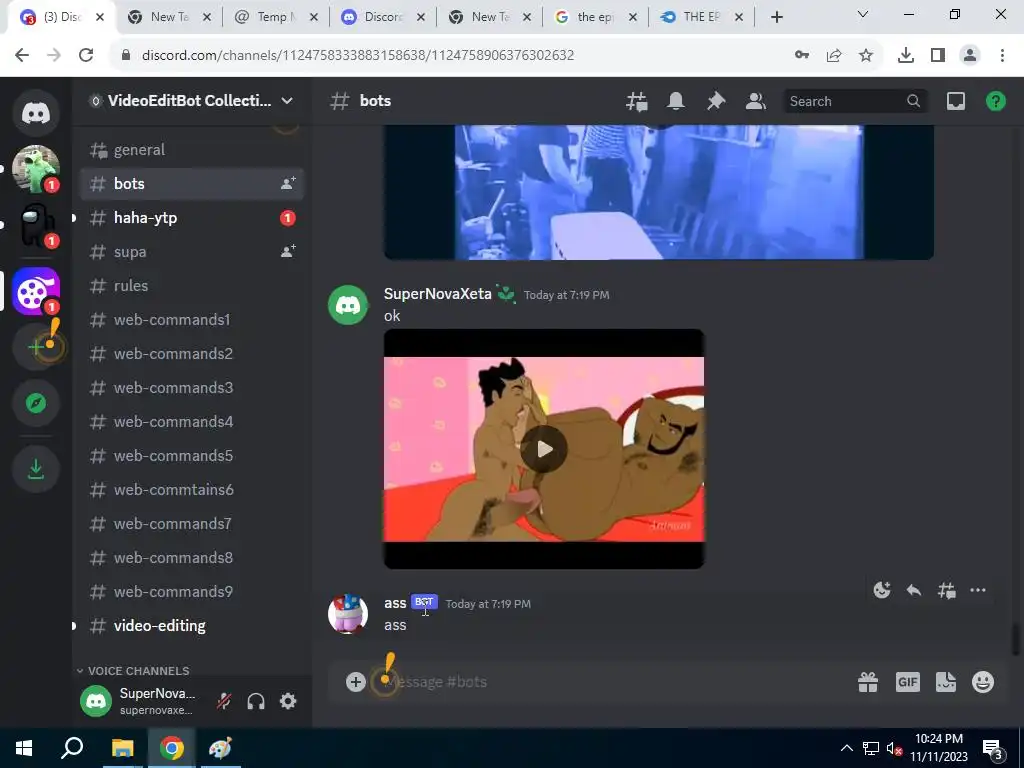Image resolution: width=1024 pixels, height=768 pixels.
Task: Open Discord direct messages home icon
Action: click(x=36, y=113)
